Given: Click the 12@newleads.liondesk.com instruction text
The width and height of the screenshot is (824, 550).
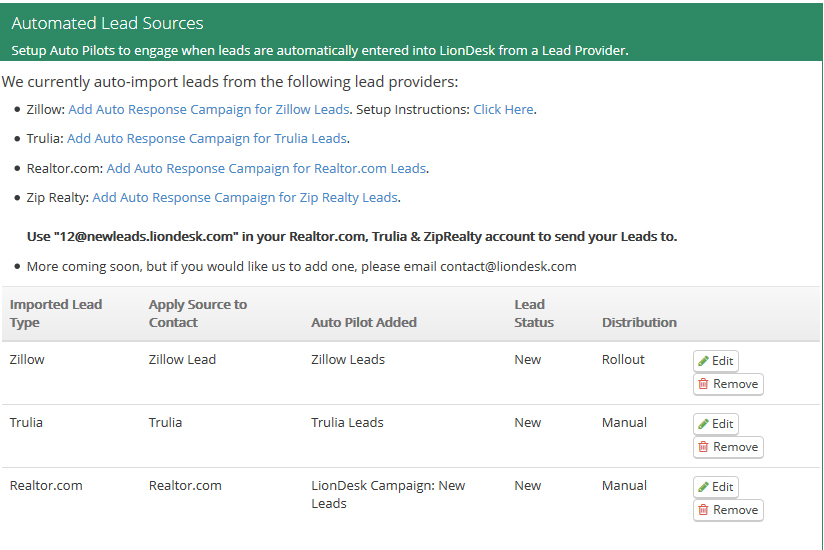Looking at the screenshot, I should point(352,236).
